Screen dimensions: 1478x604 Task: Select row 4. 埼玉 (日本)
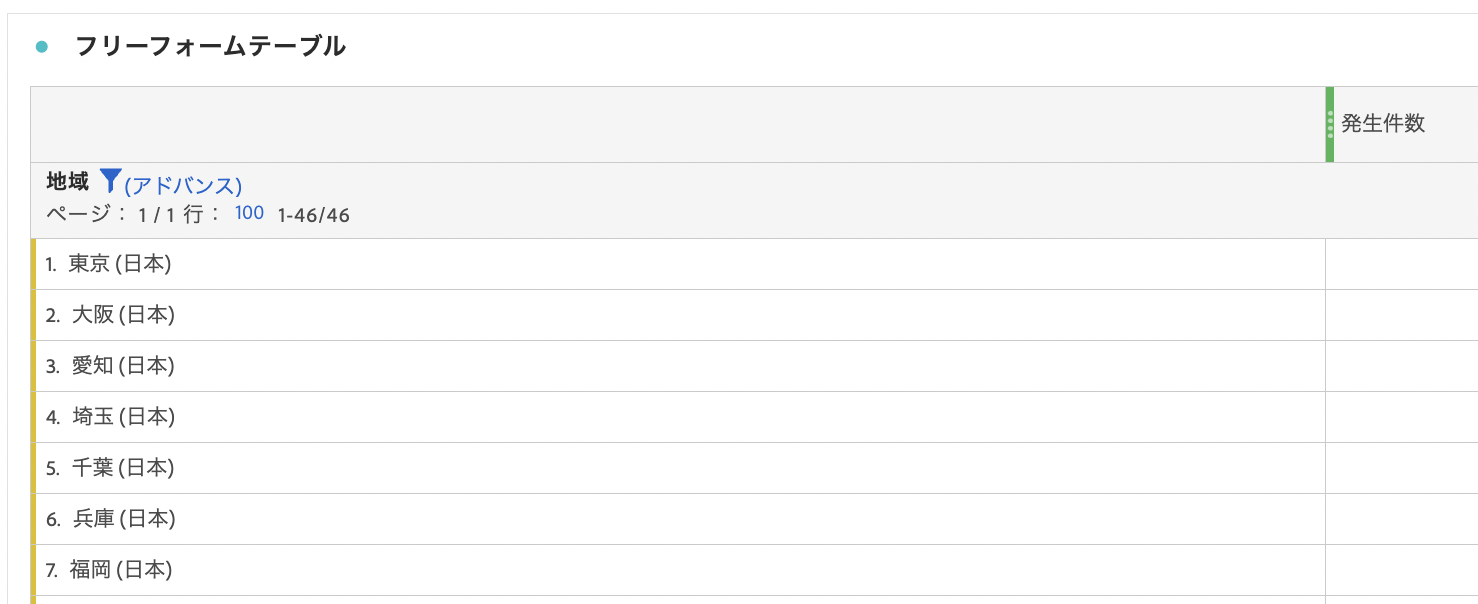(x=680, y=417)
